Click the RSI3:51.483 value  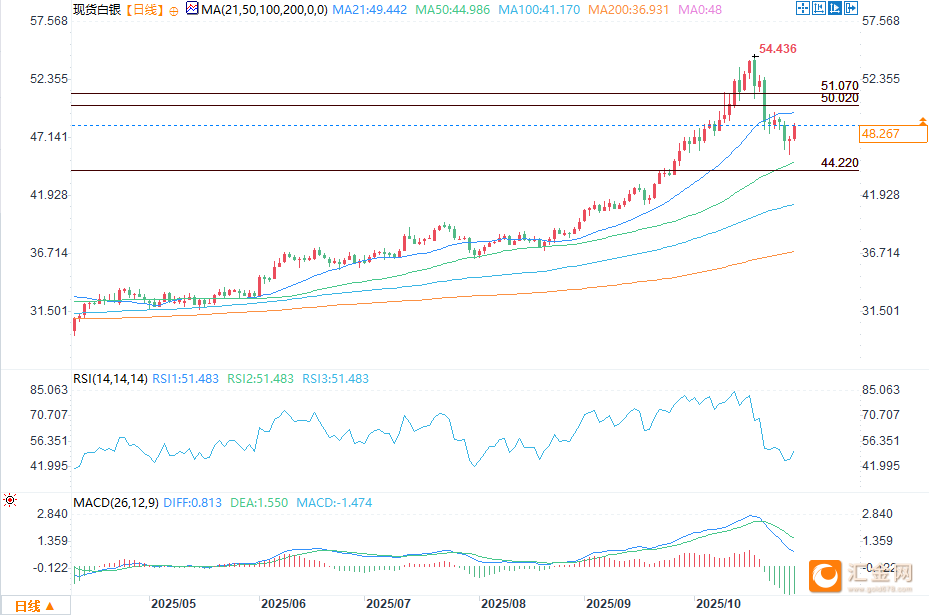point(335,379)
